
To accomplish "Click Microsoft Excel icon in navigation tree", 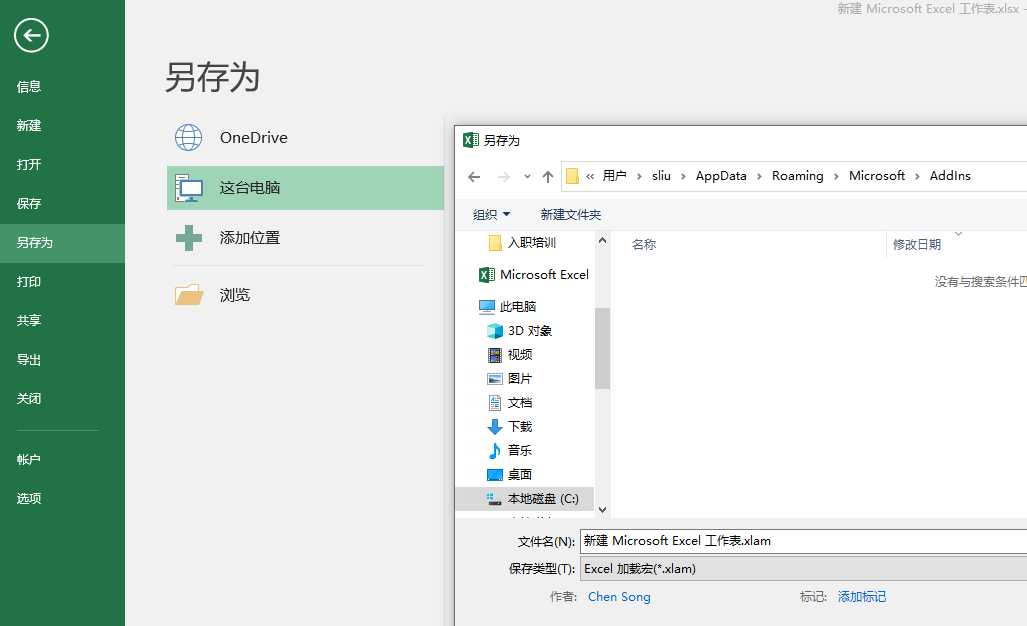I will pyautogui.click(x=487, y=275).
